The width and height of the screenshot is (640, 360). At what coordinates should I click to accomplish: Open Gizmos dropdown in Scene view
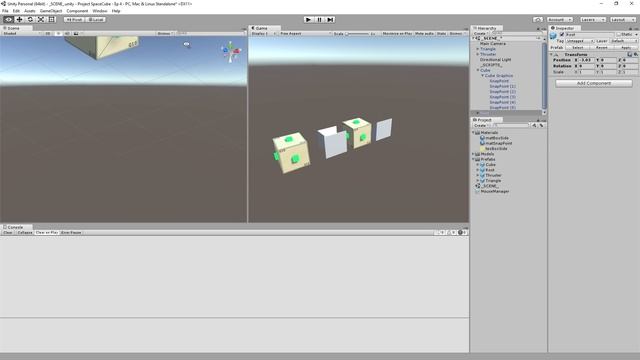point(166,33)
